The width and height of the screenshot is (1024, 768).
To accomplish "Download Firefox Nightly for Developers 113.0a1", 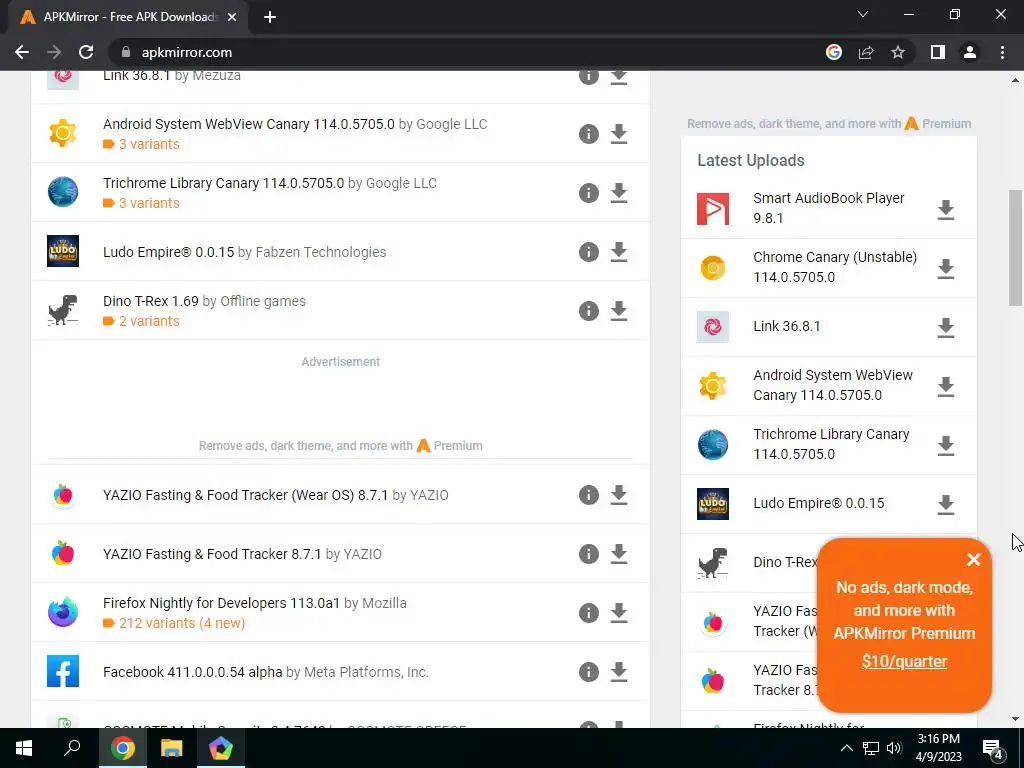I will tap(618, 613).
